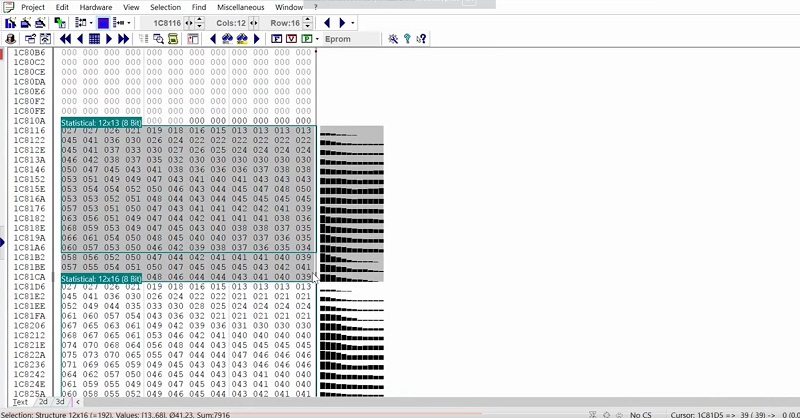
Task: Open the Miscellaneous menu
Action: coord(241,7)
